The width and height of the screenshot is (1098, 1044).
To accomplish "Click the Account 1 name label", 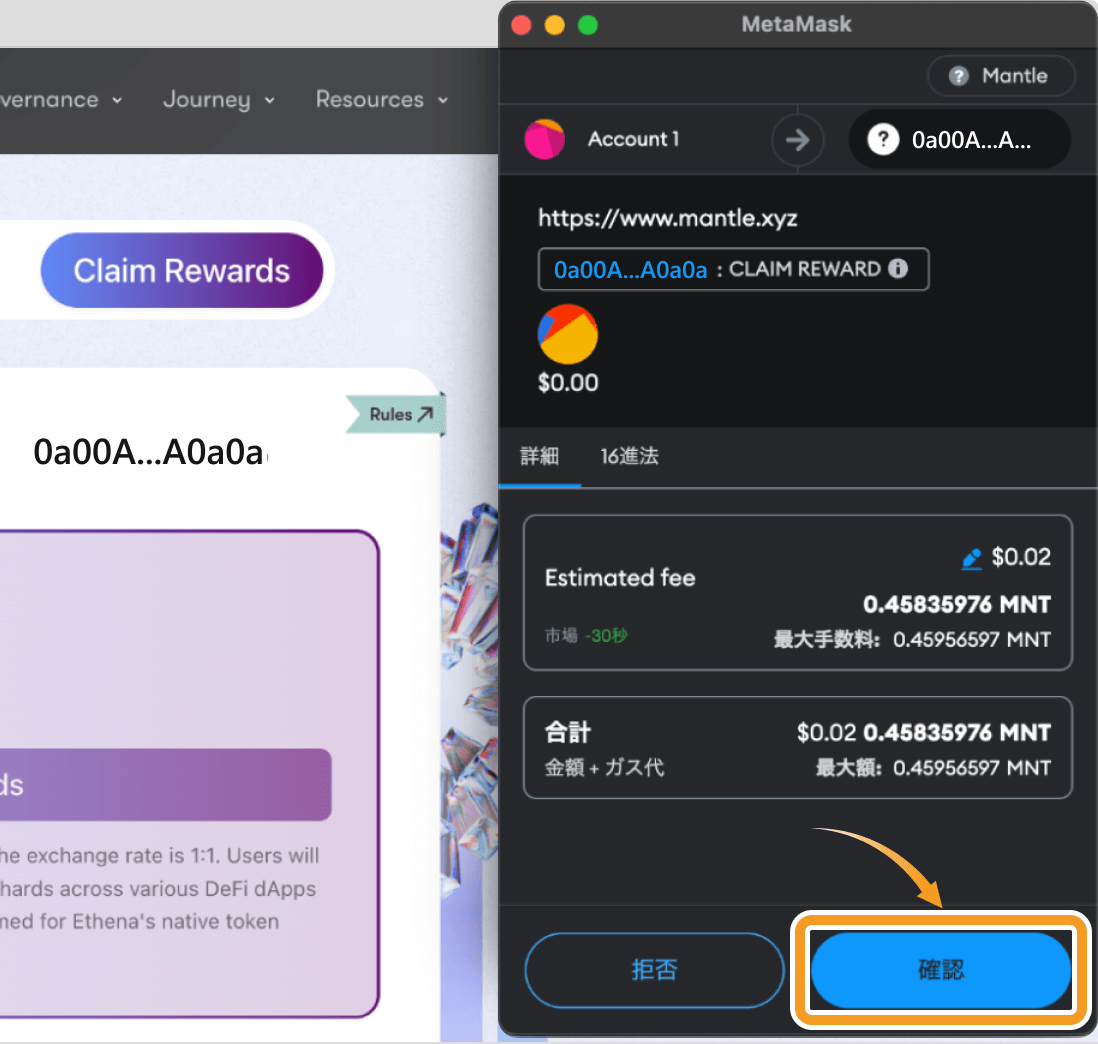I will 633,139.
